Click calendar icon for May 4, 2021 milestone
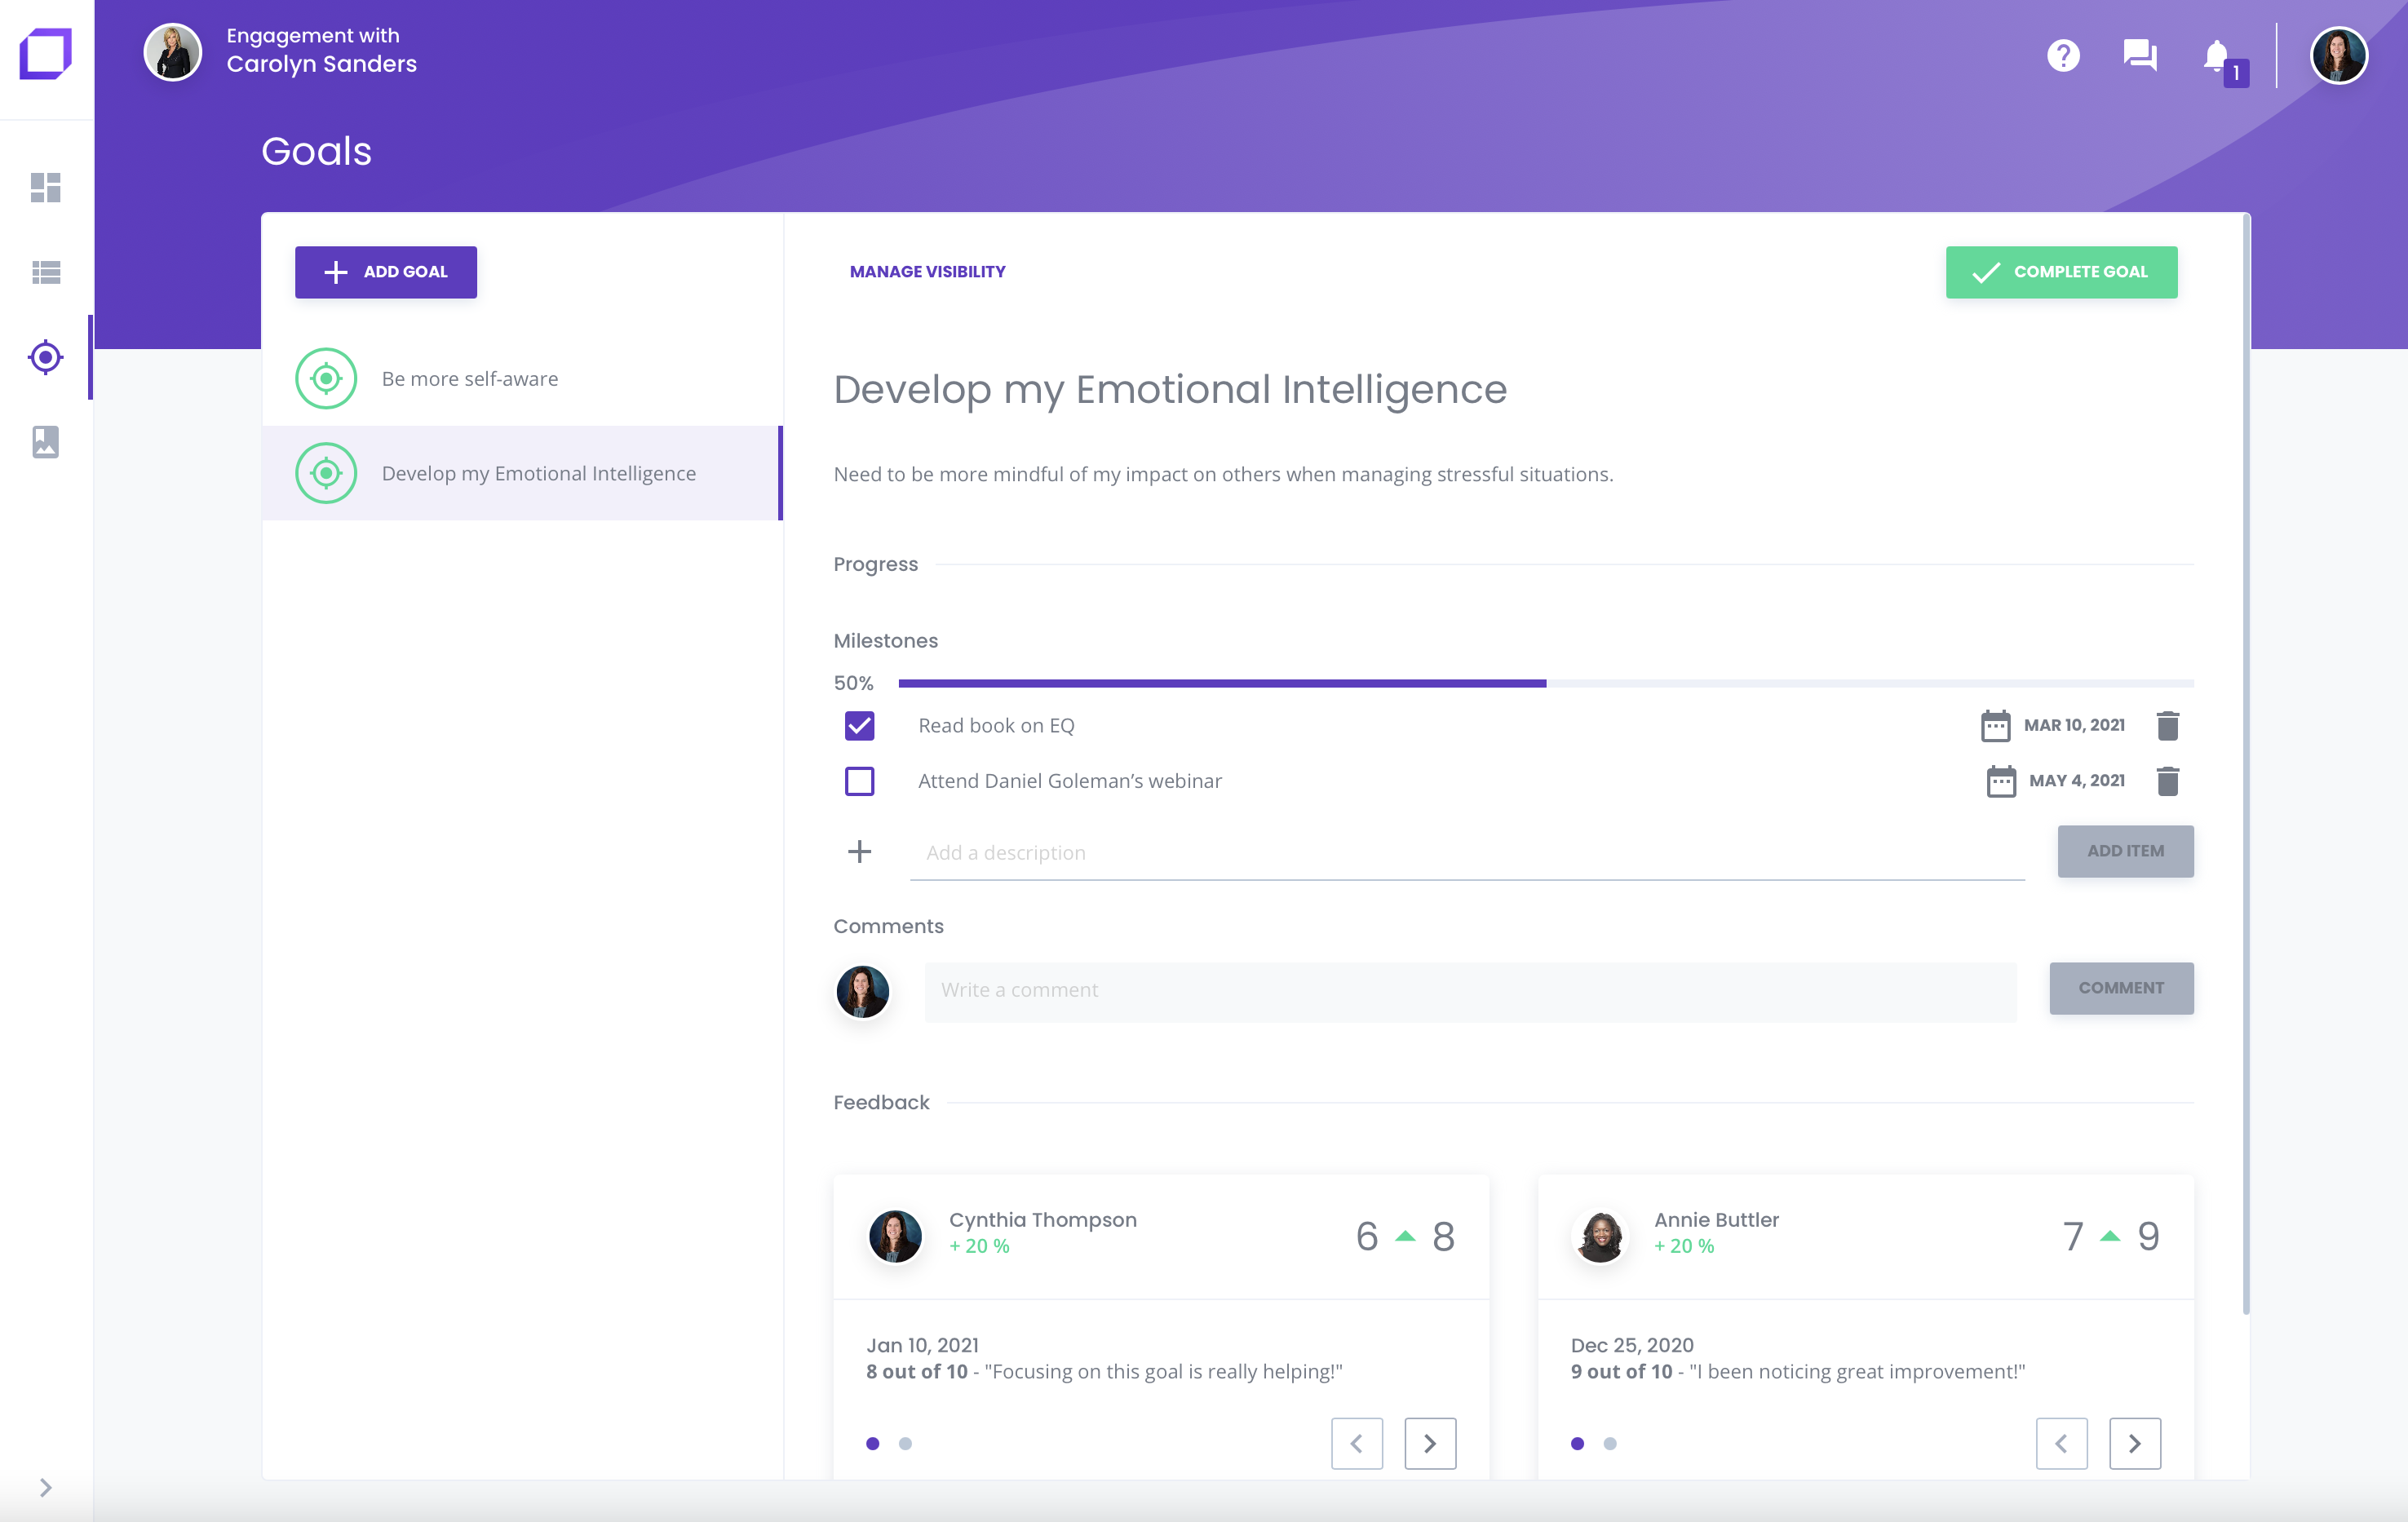 pos(2000,781)
